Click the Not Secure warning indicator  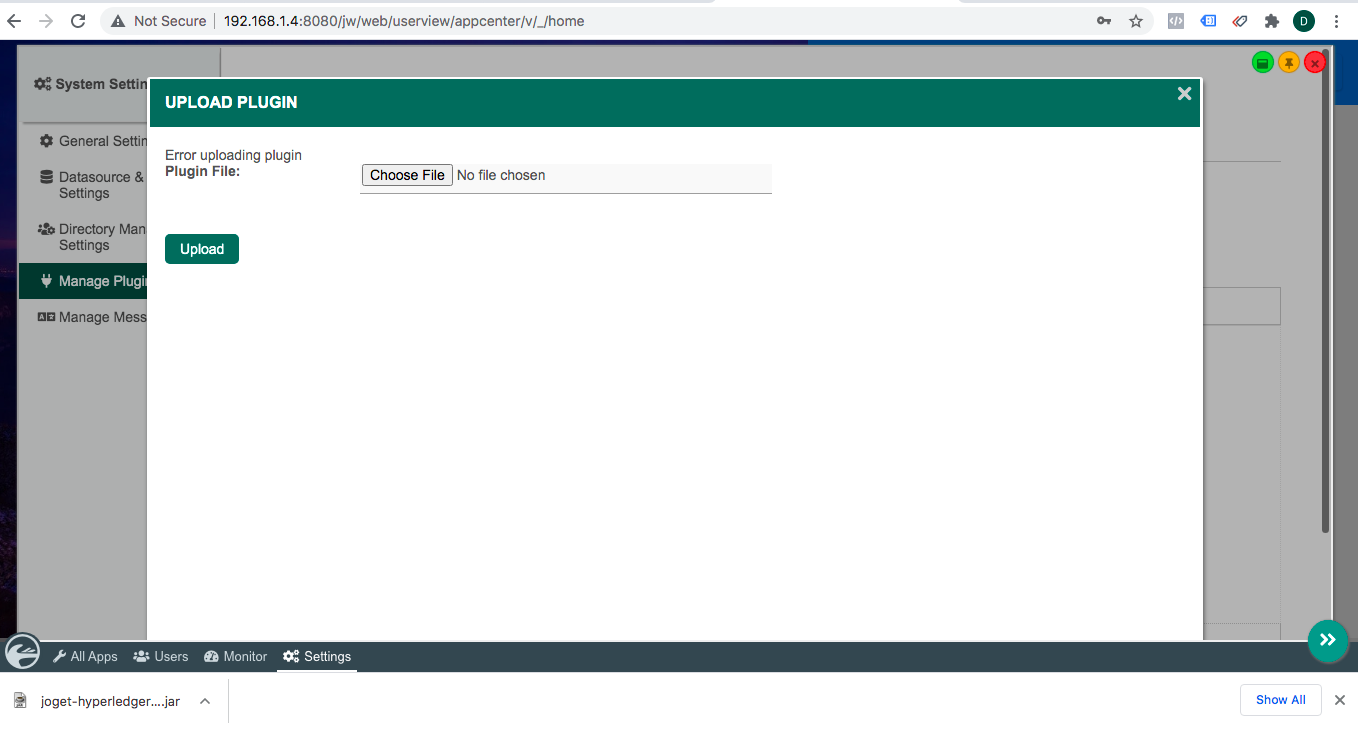158,21
